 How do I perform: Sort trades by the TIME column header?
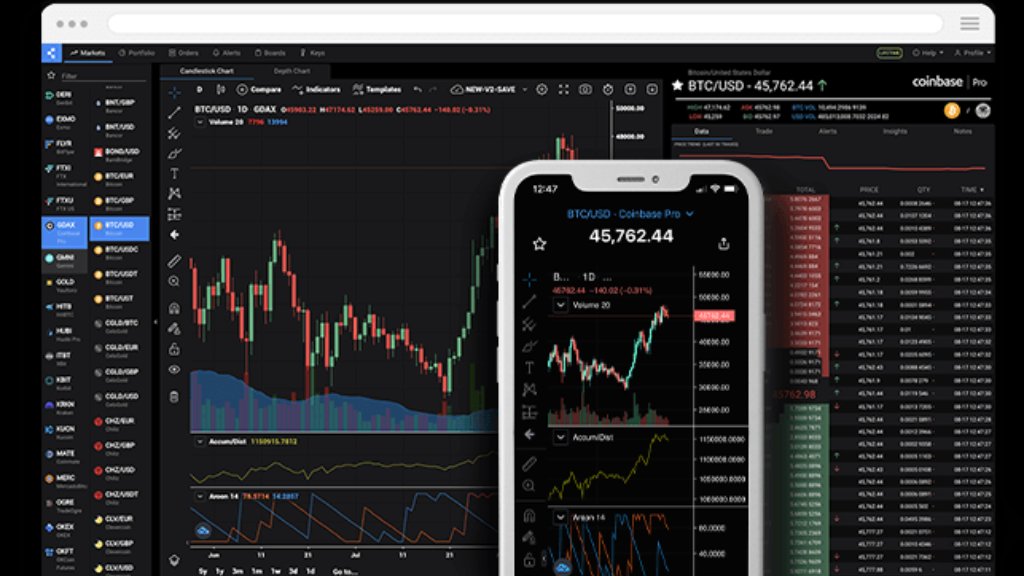972,189
